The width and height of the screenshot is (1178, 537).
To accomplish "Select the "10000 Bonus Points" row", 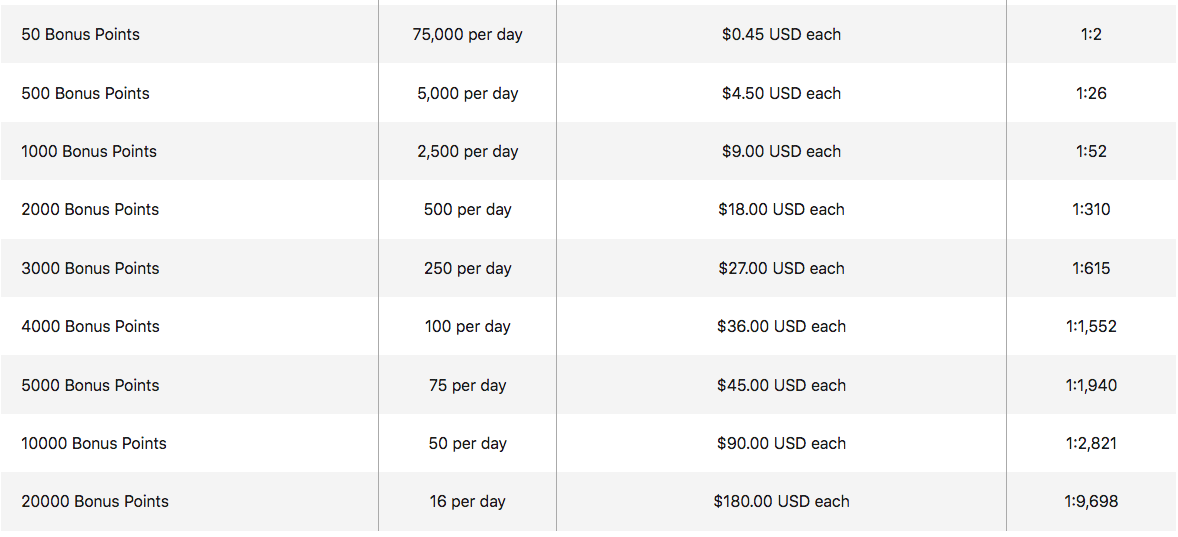I will (94, 443).
